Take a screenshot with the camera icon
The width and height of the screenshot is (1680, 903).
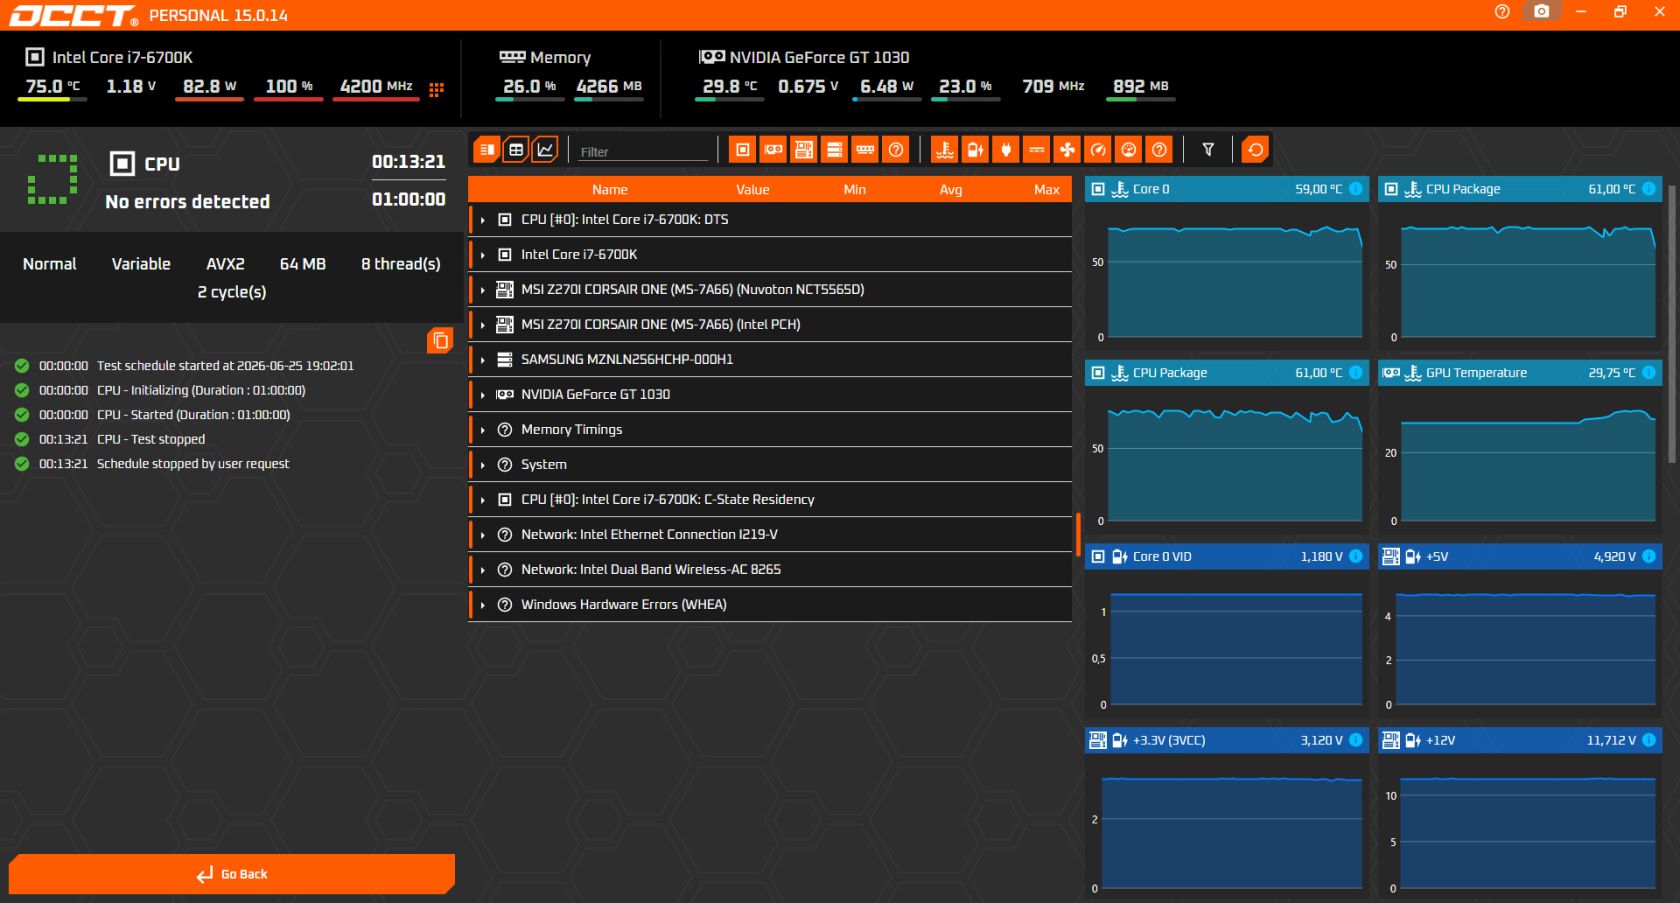point(1542,12)
